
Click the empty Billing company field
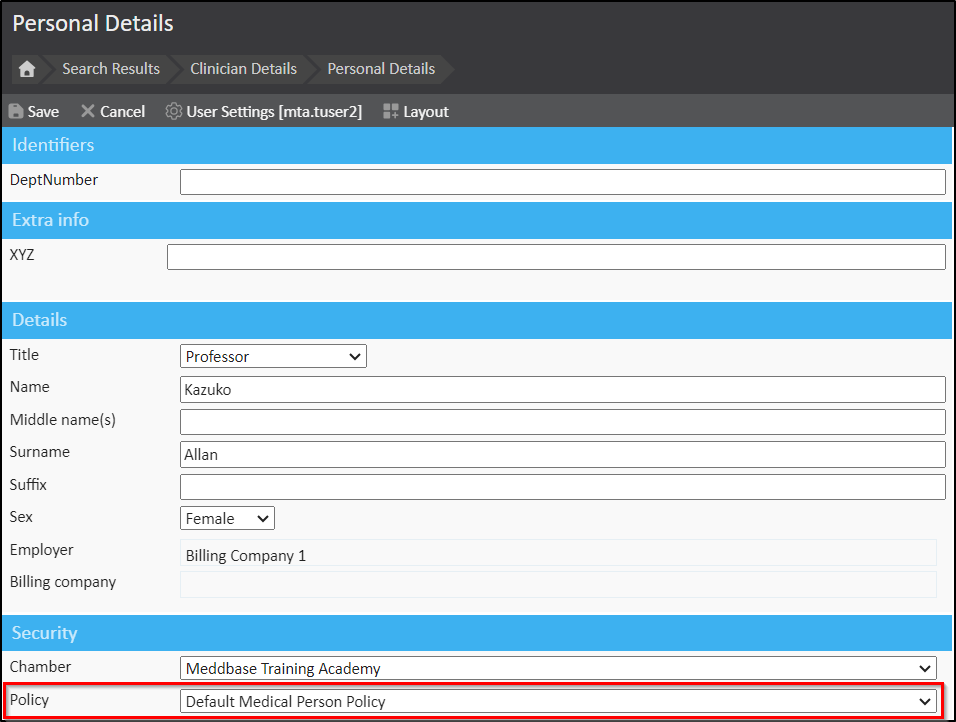(x=558, y=584)
